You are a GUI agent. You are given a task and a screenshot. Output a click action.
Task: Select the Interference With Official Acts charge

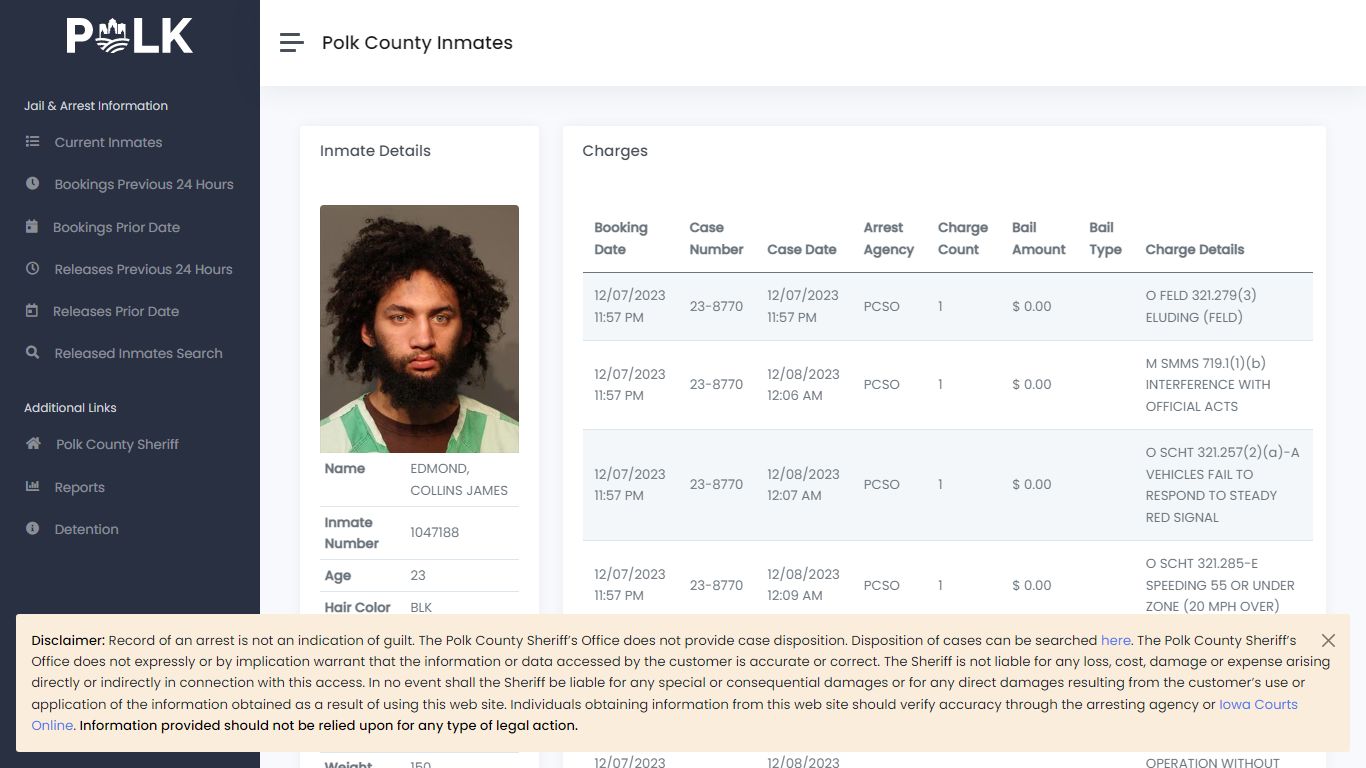(1208, 384)
